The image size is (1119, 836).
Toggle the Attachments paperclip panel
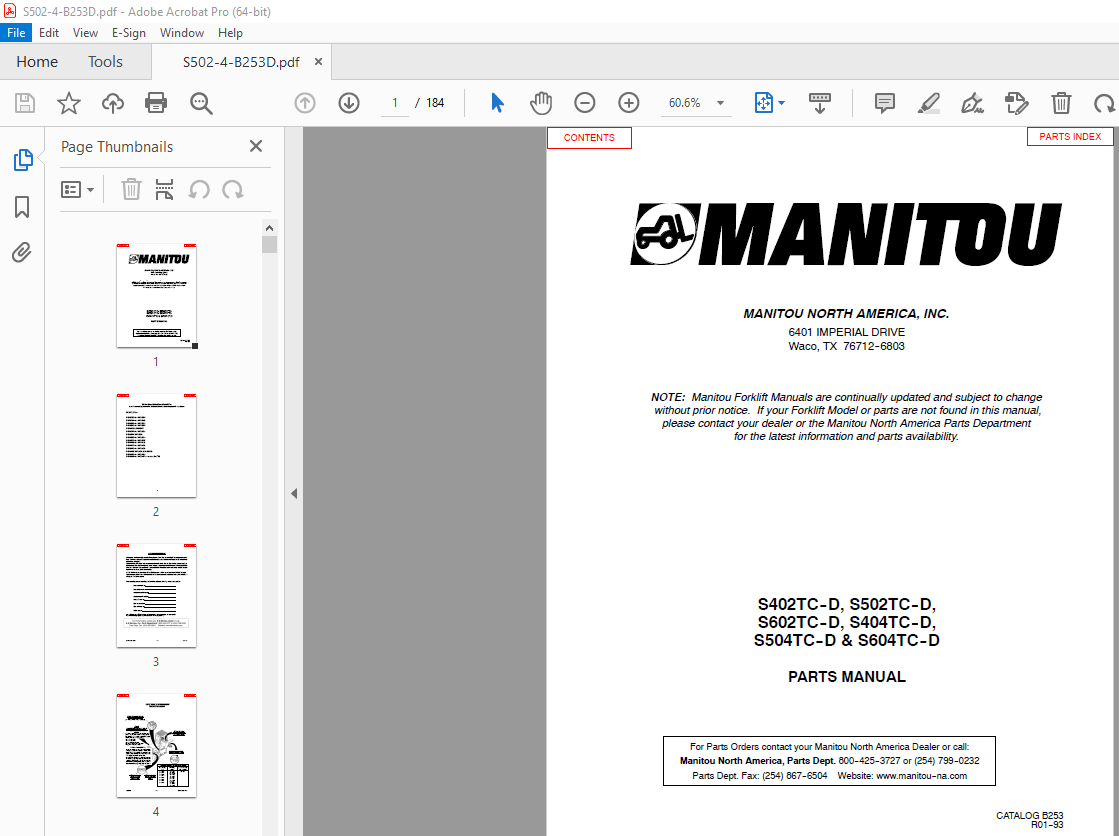[x=22, y=252]
